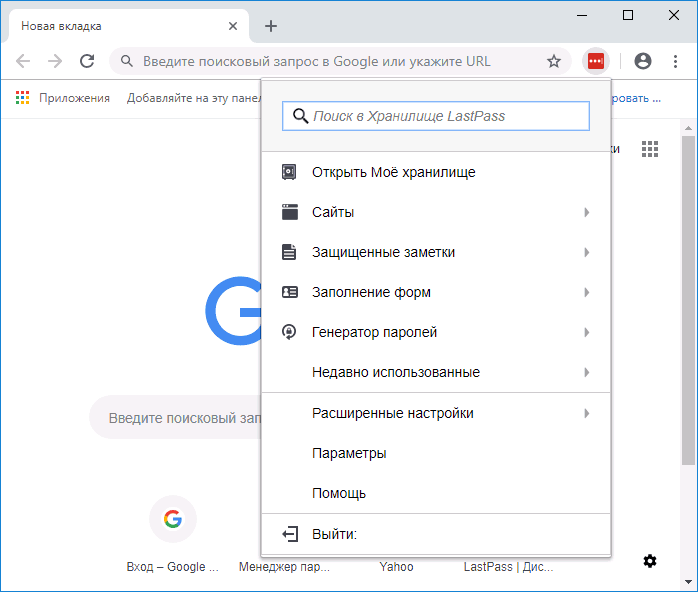This screenshot has height=592, width=698.
Task: Expand the Заполнение форм submenu arrow
Action: point(587,292)
